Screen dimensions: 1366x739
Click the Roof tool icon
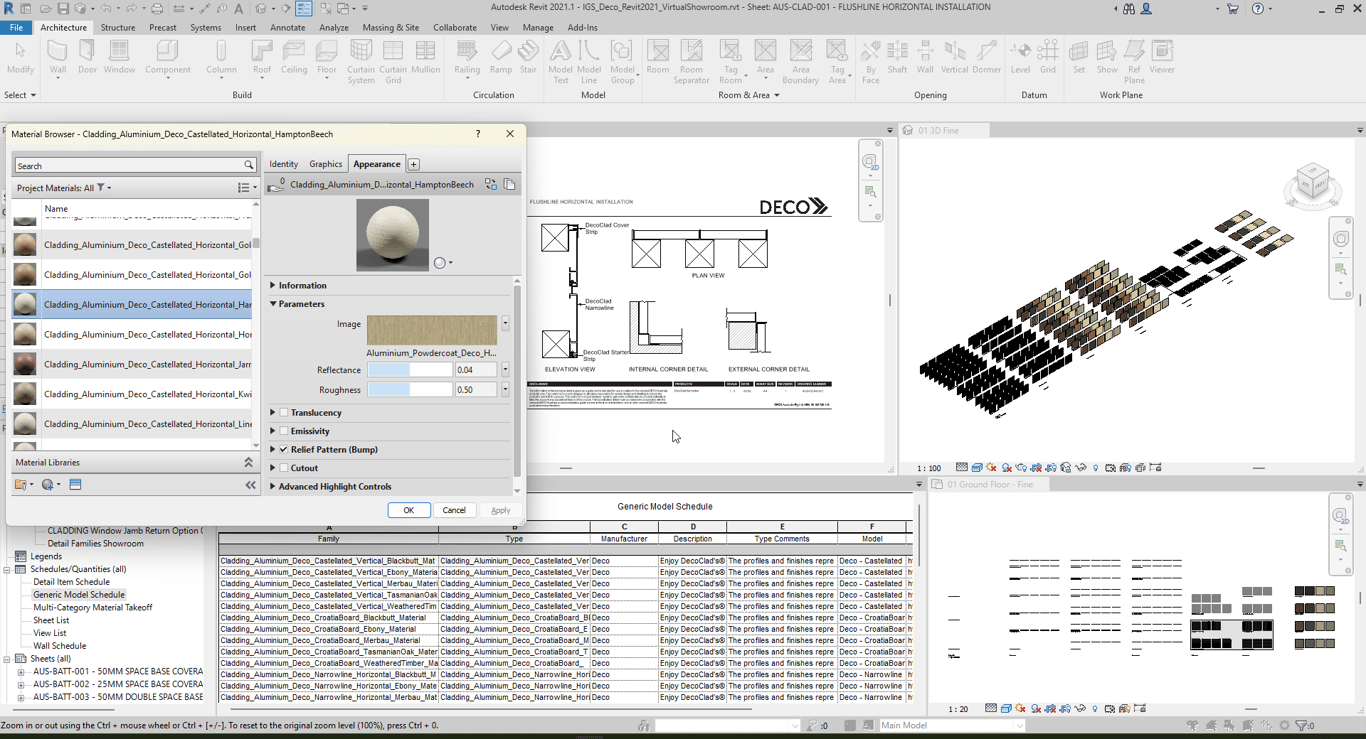(x=262, y=56)
